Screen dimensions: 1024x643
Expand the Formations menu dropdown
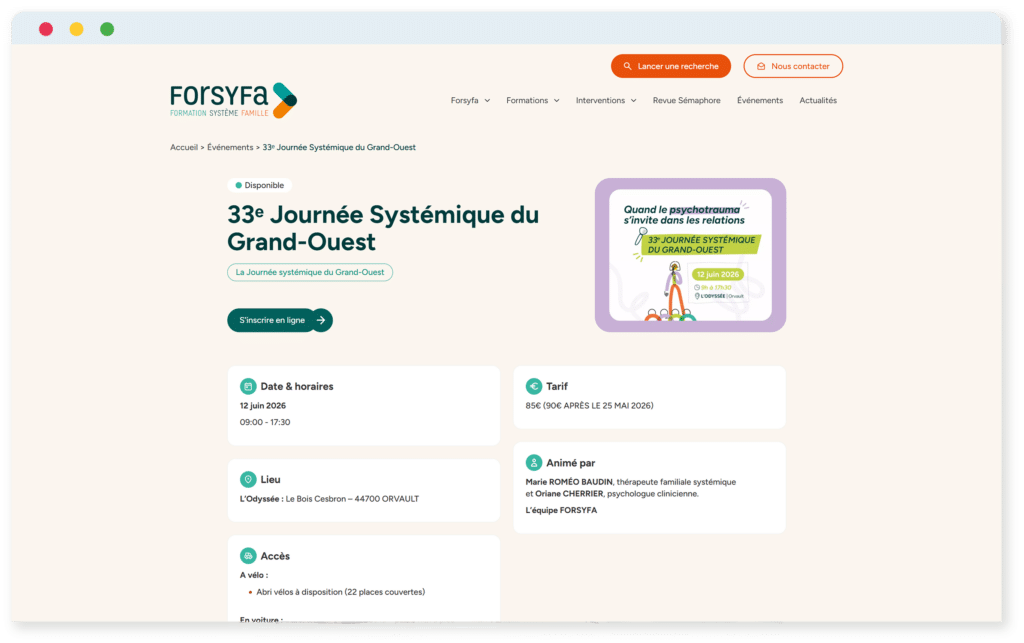tap(532, 101)
